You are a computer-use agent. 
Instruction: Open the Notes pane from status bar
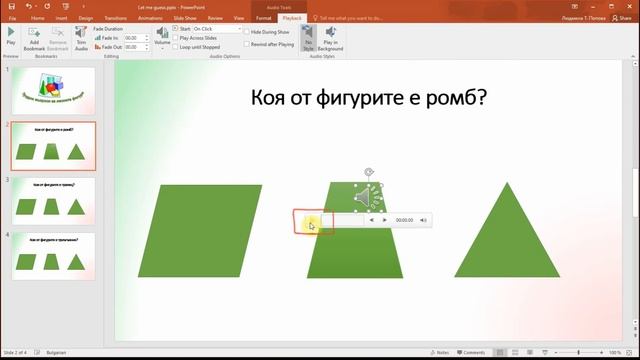click(x=440, y=352)
